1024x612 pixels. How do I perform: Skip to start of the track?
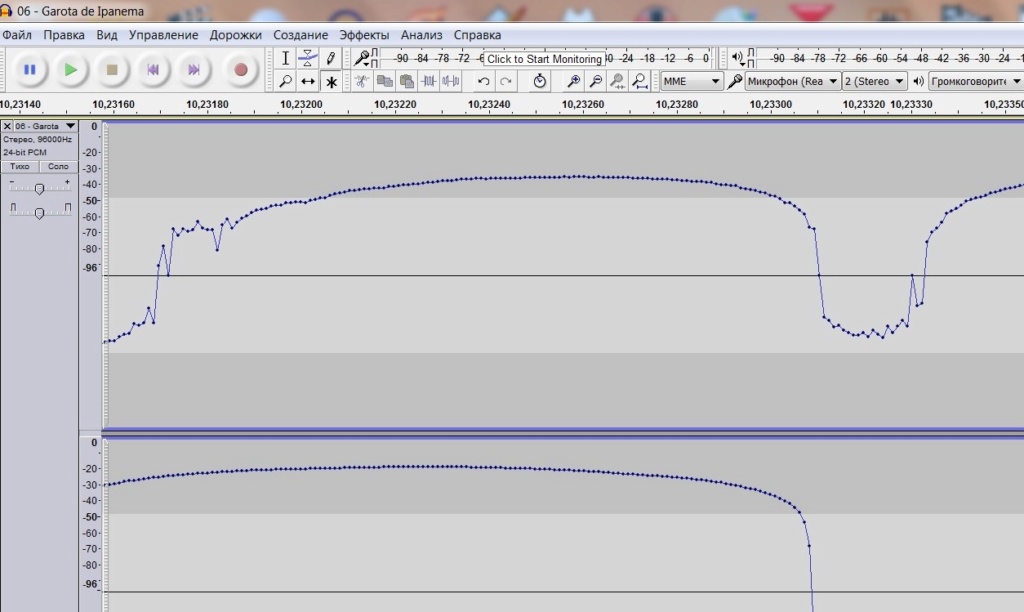pyautogui.click(x=153, y=70)
